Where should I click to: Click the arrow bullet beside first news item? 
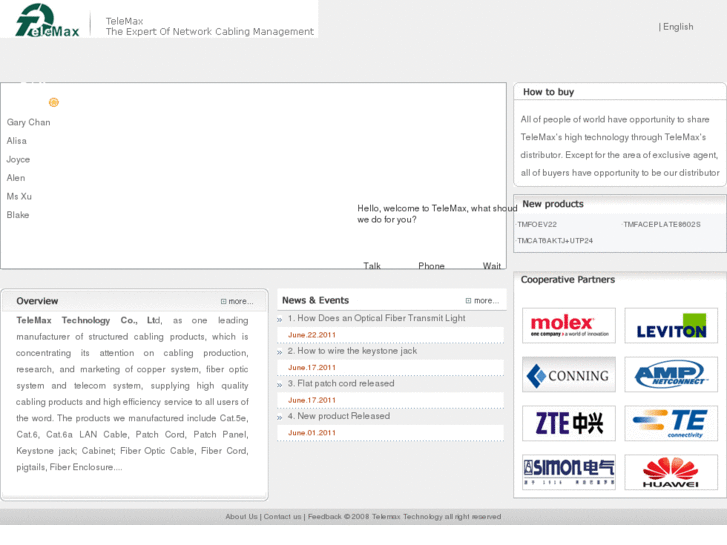pyautogui.click(x=280, y=320)
